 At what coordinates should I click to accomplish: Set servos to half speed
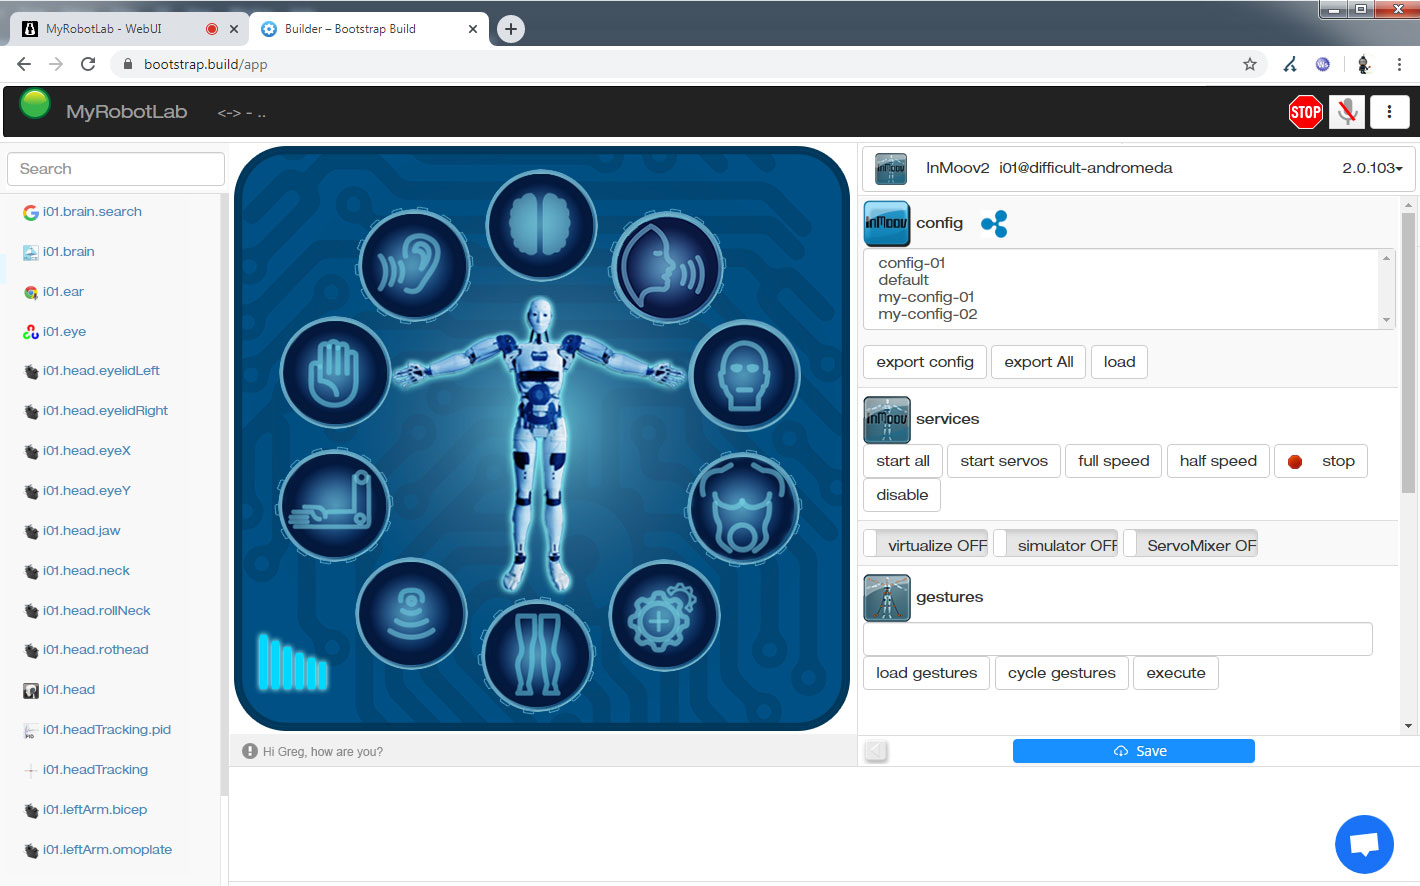pyautogui.click(x=1218, y=461)
